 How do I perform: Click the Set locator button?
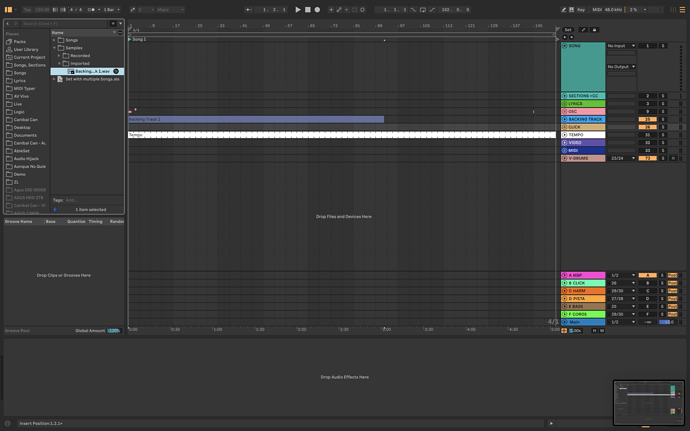568,30
